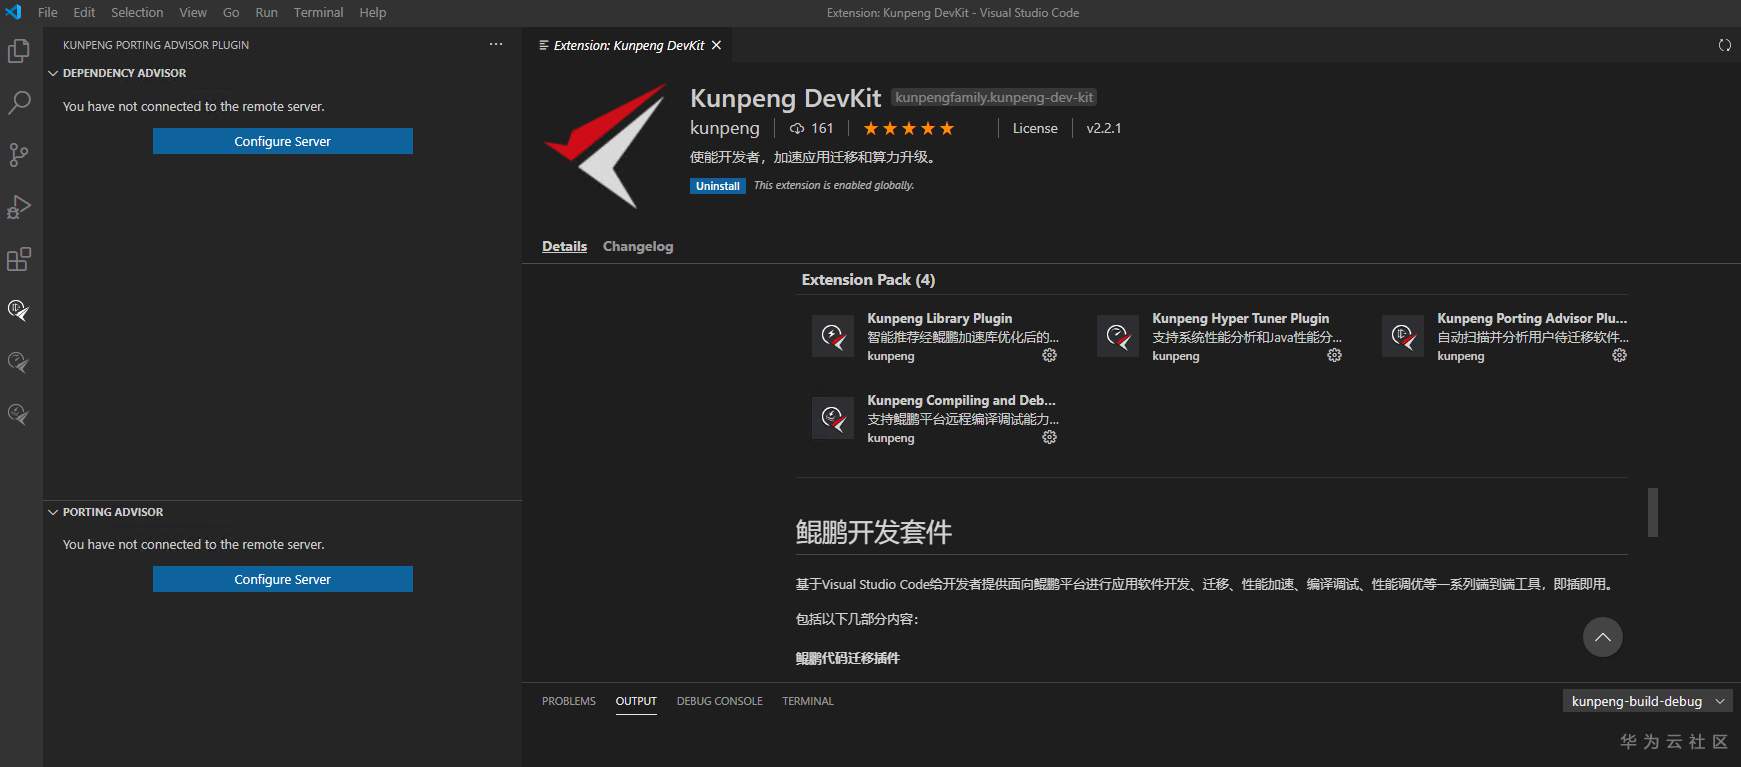Viewport: 1741px width, 767px height.
Task: Open the View menu
Action: coord(193,12)
